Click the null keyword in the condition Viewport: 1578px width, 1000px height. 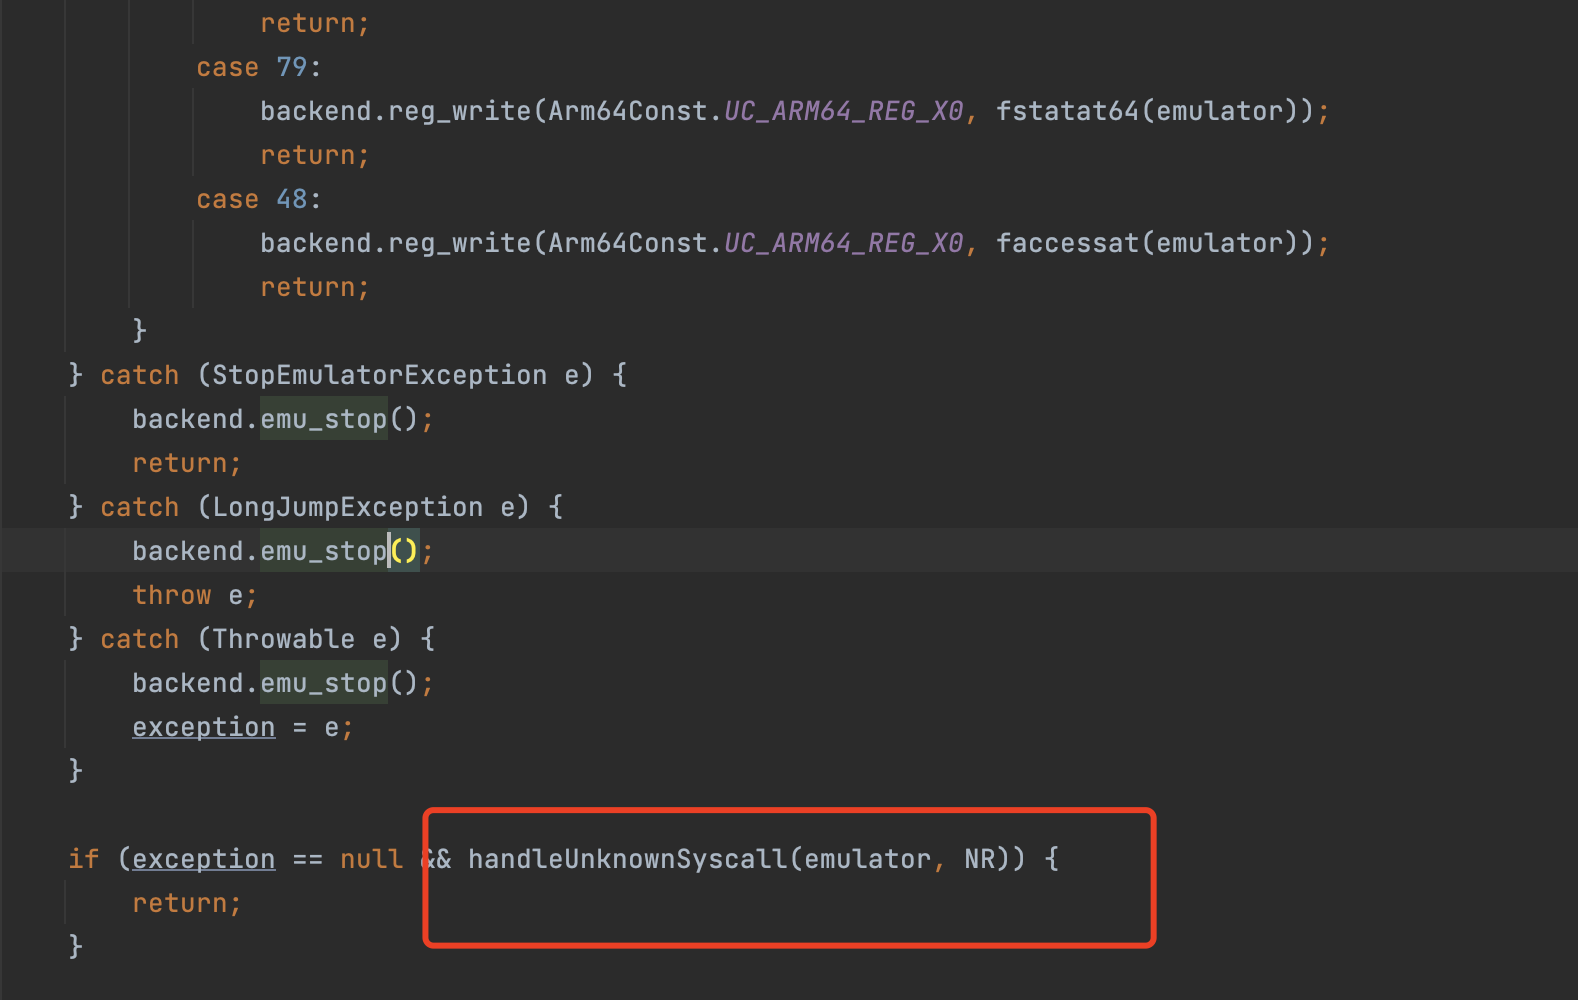[x=372, y=859]
